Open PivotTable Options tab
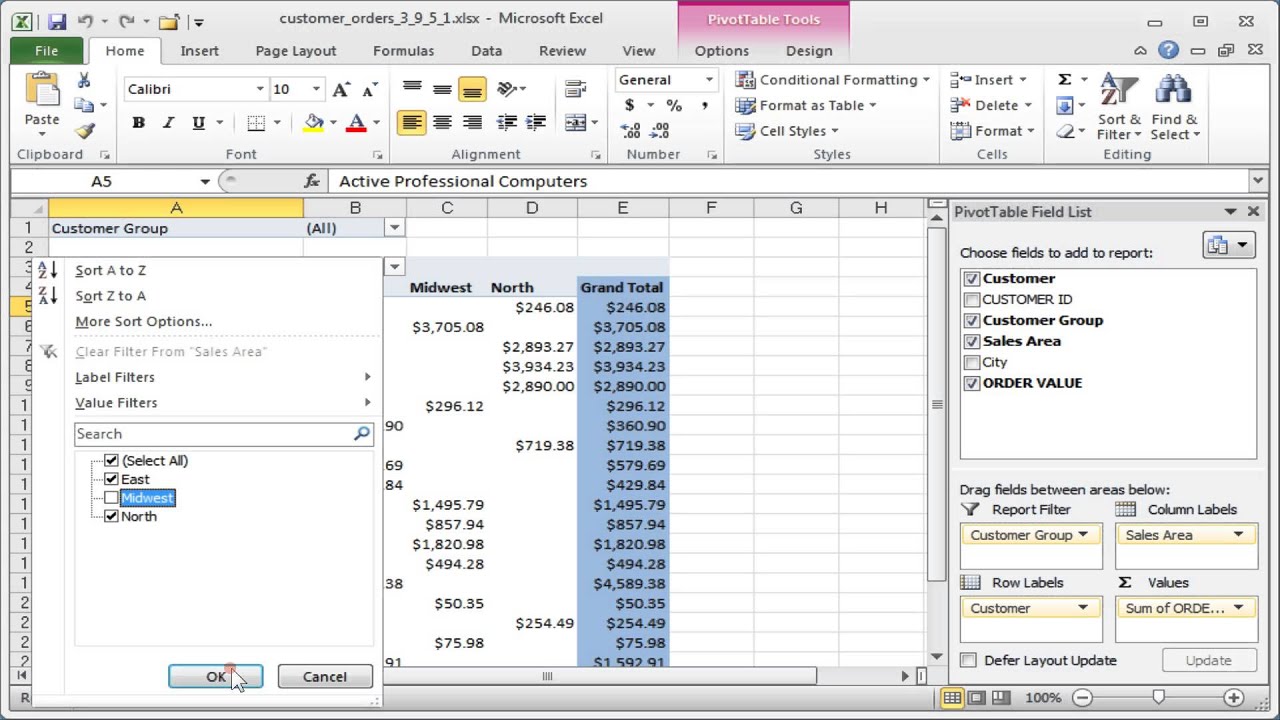 721,51
